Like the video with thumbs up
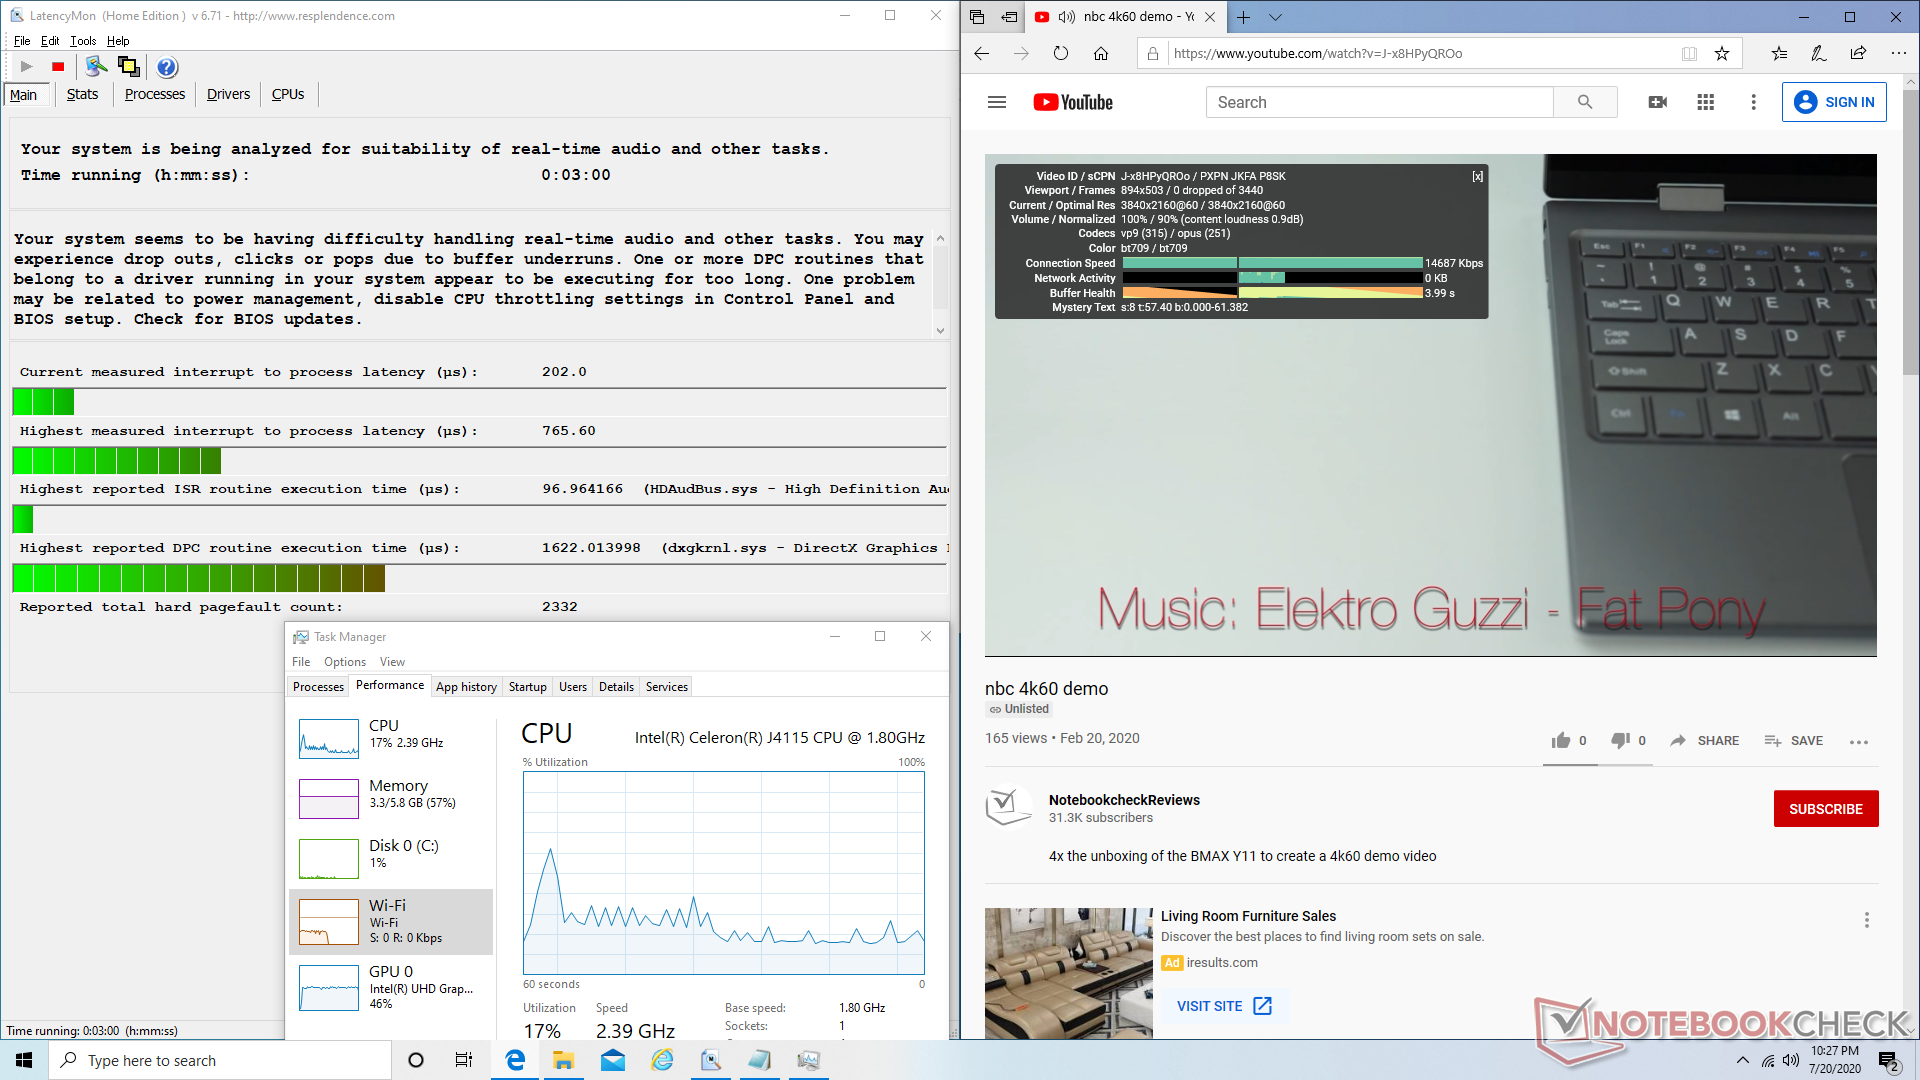1920x1080 pixels. click(1560, 740)
